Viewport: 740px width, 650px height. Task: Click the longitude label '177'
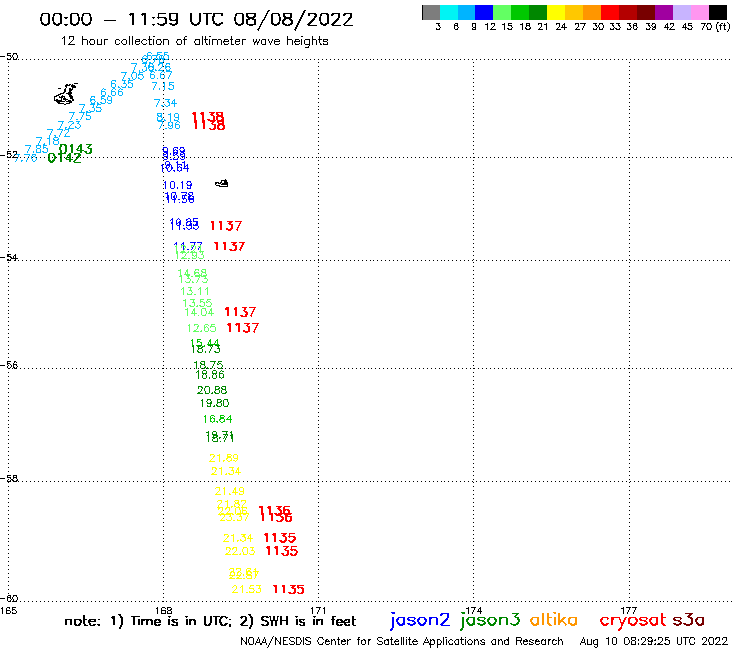coord(629,610)
